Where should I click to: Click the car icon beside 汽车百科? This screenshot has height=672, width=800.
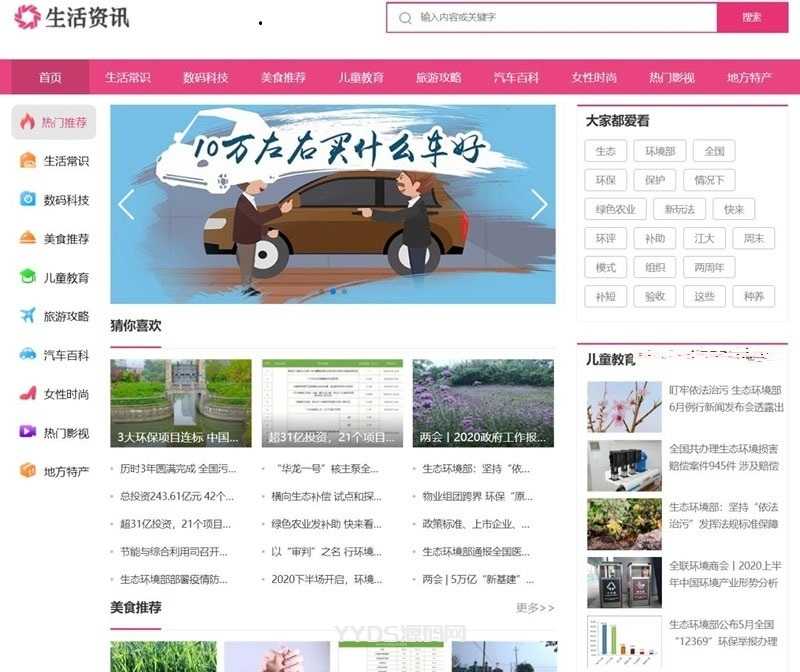[x=28, y=354]
